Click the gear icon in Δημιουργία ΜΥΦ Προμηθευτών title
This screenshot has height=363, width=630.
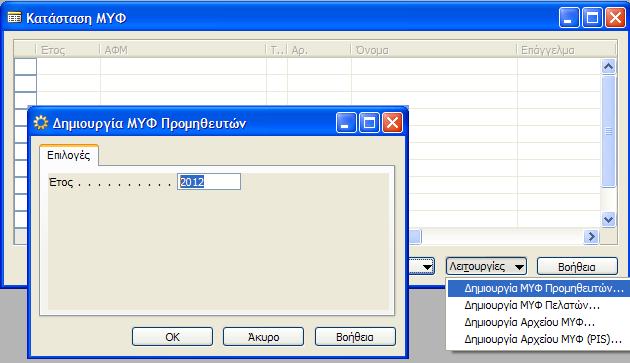(41, 122)
